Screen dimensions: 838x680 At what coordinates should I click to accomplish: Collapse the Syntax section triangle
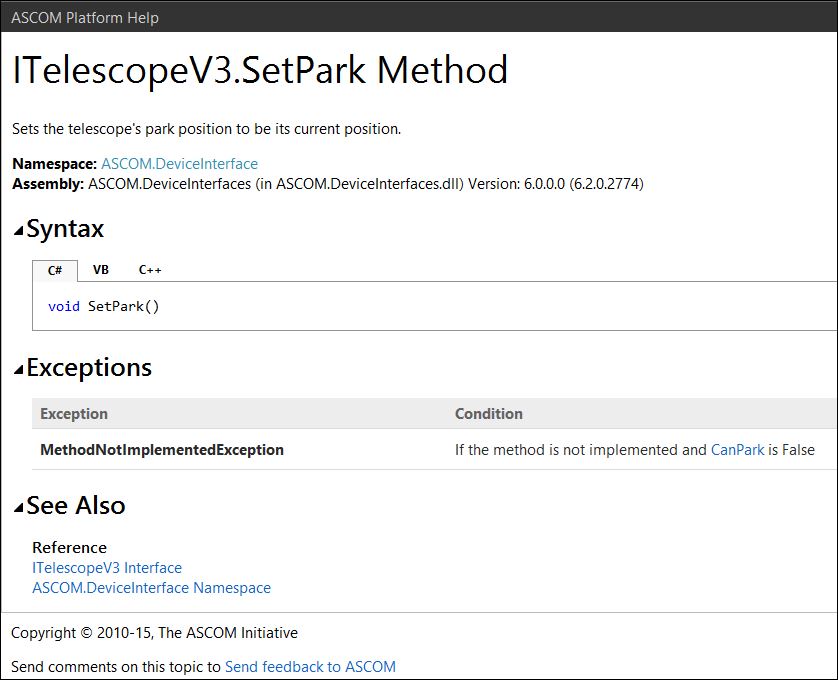tap(18, 231)
